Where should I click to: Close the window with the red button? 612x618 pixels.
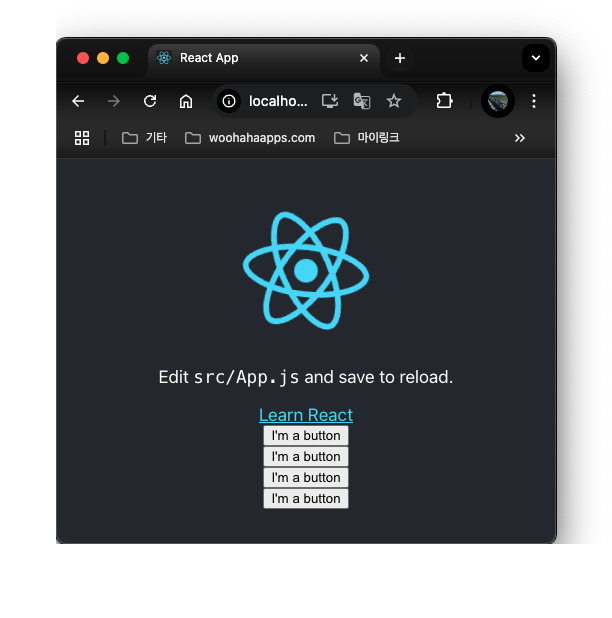(x=83, y=58)
